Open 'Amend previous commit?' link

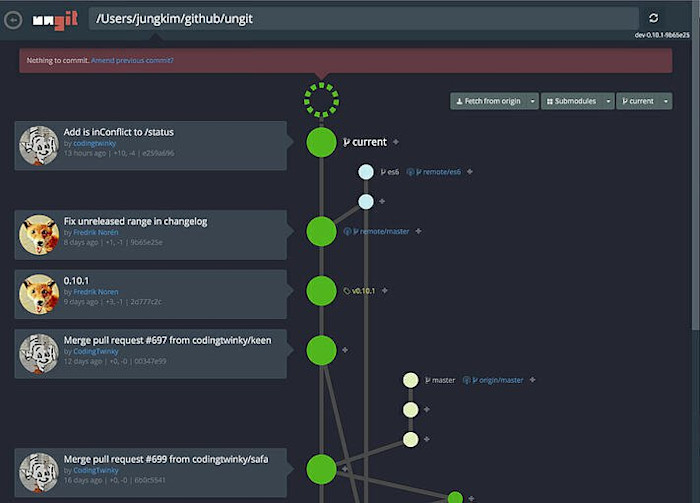132,60
